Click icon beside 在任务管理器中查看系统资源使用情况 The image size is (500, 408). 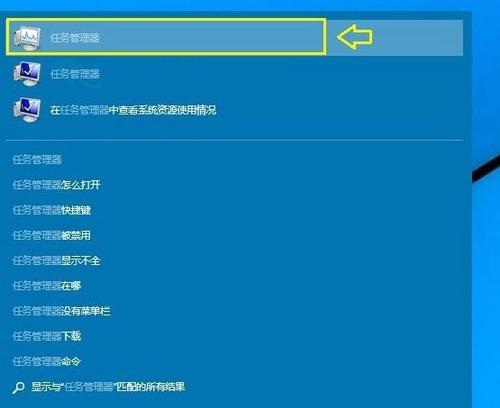click(x=27, y=110)
